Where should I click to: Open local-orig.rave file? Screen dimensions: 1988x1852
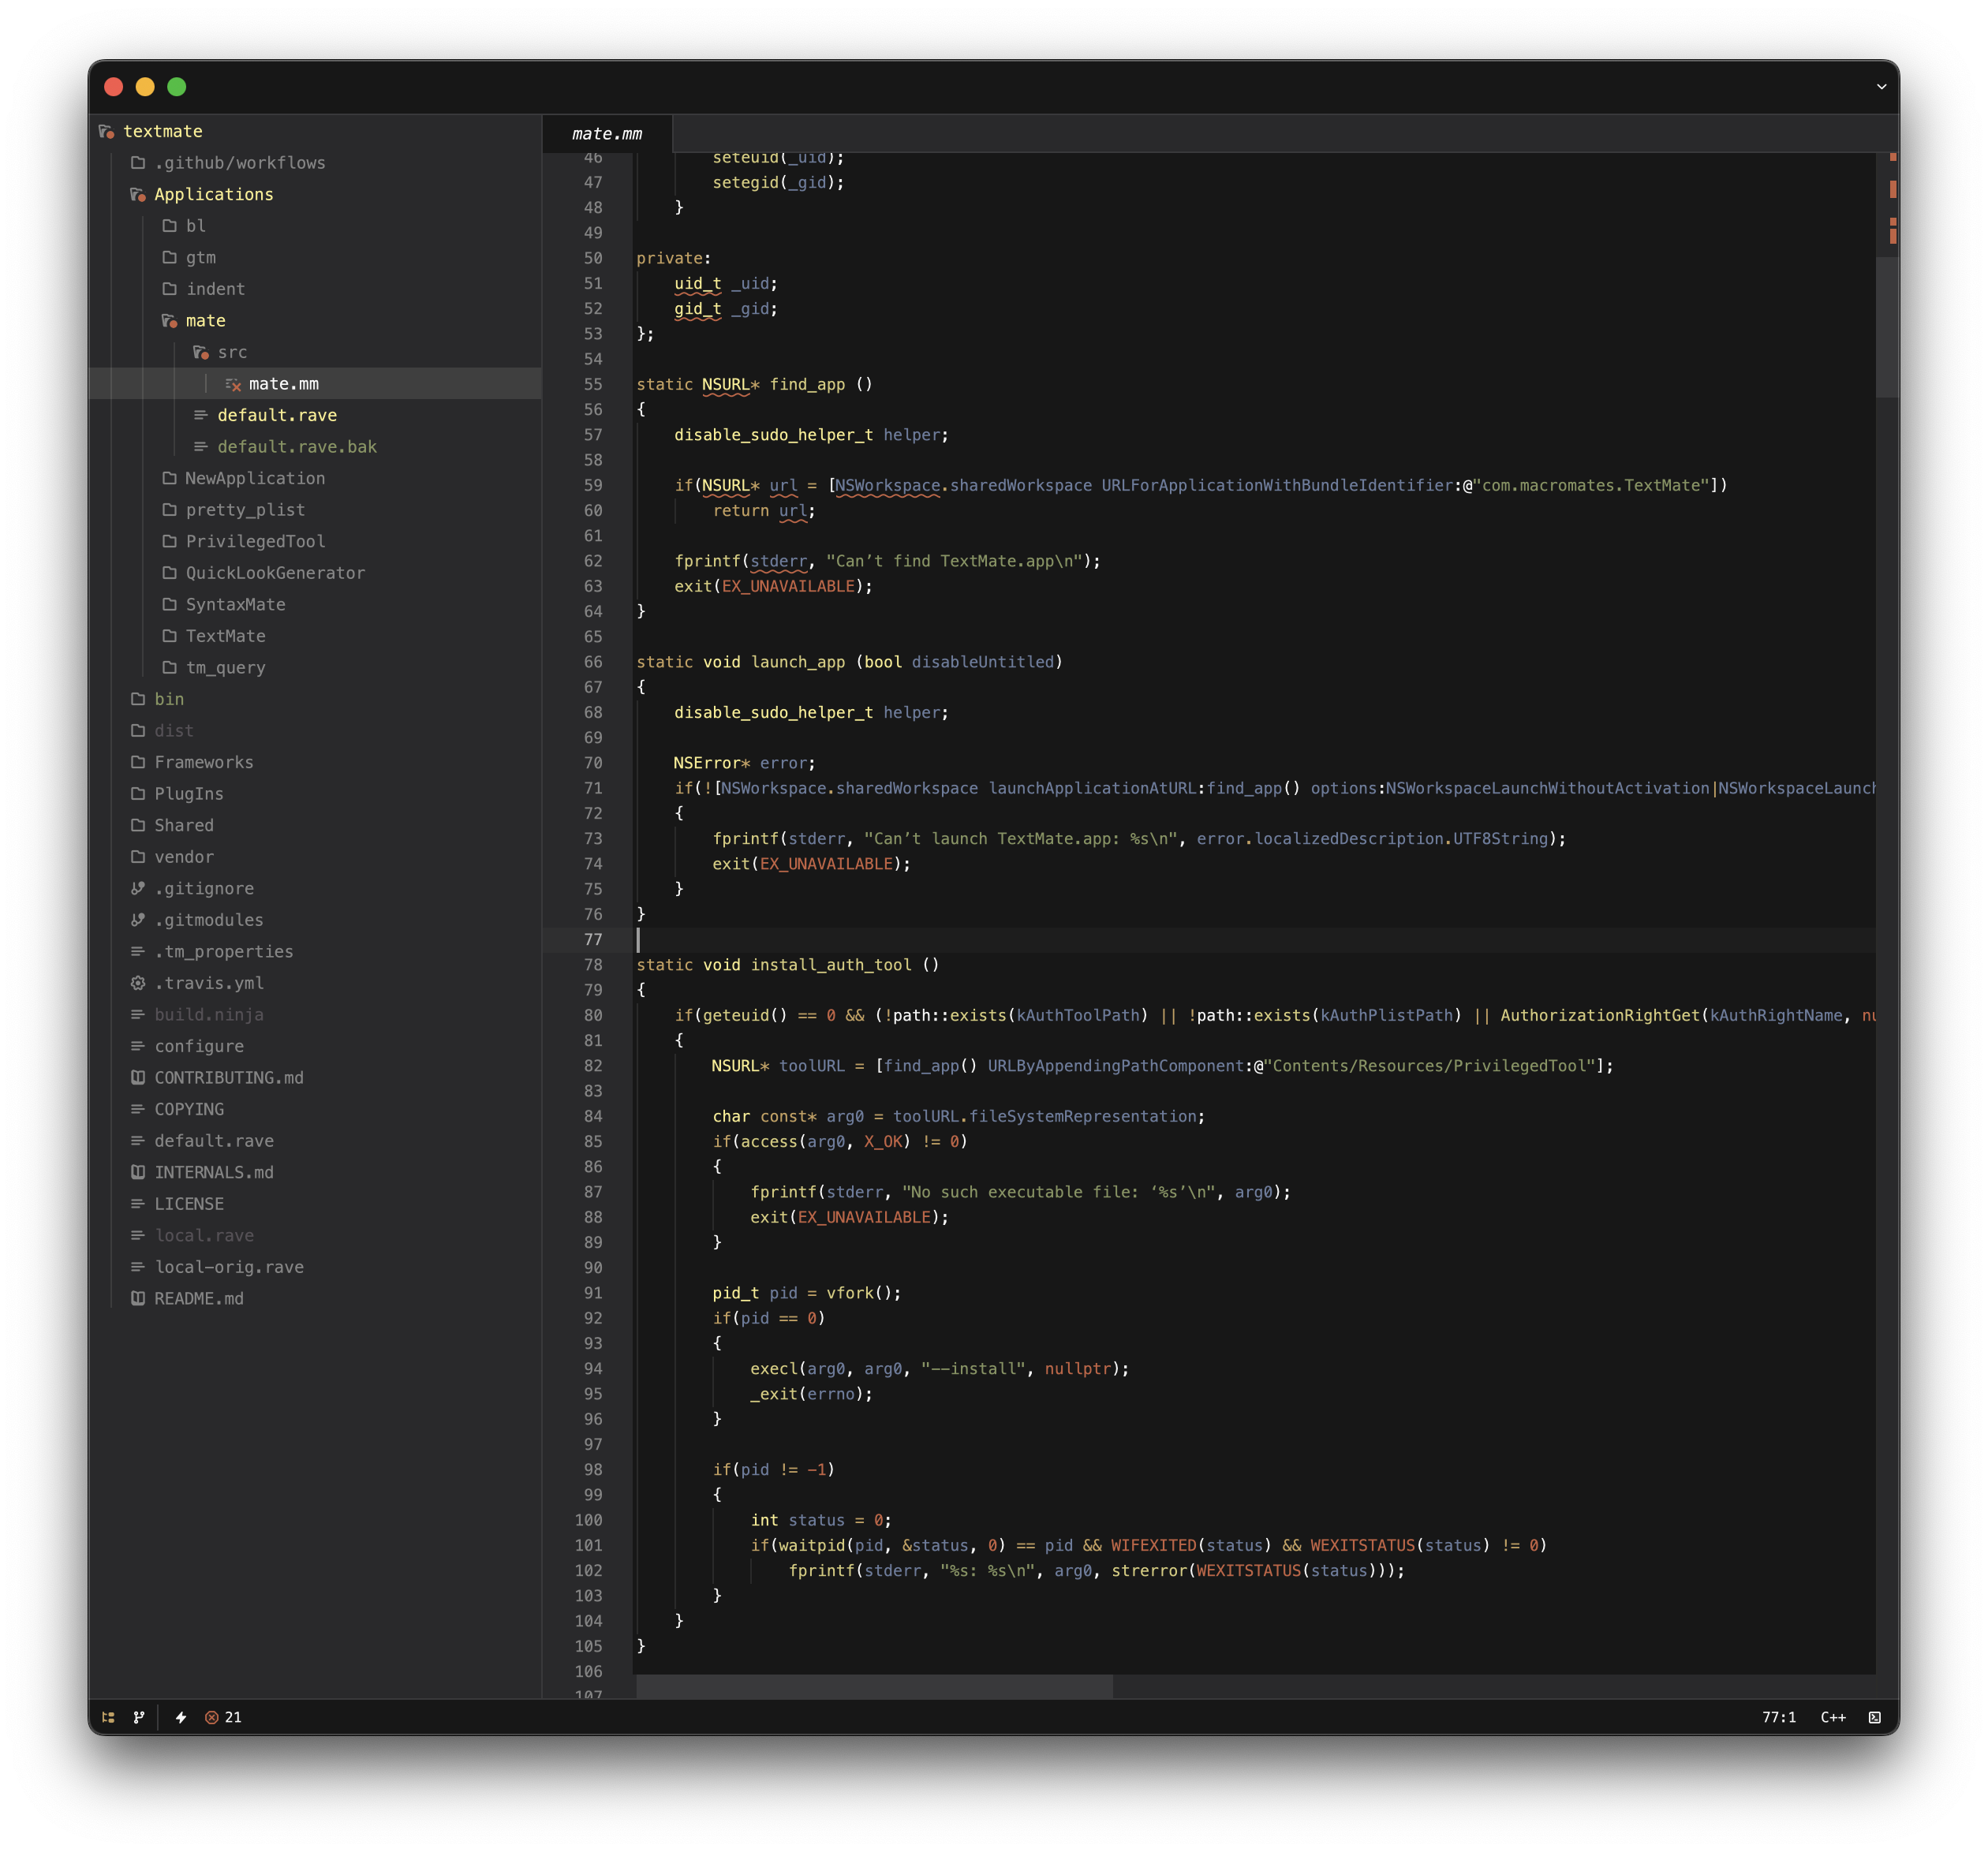[x=315, y=1267]
